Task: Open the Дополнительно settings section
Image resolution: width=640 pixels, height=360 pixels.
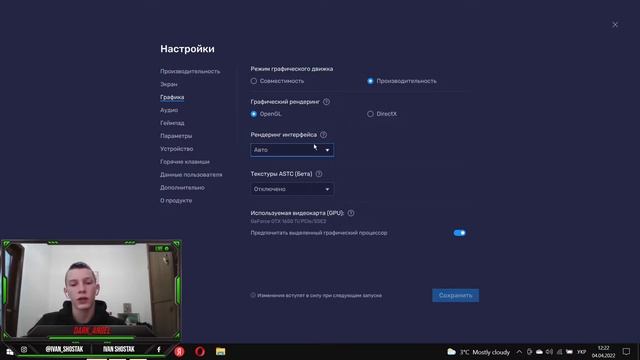Action: [x=182, y=187]
